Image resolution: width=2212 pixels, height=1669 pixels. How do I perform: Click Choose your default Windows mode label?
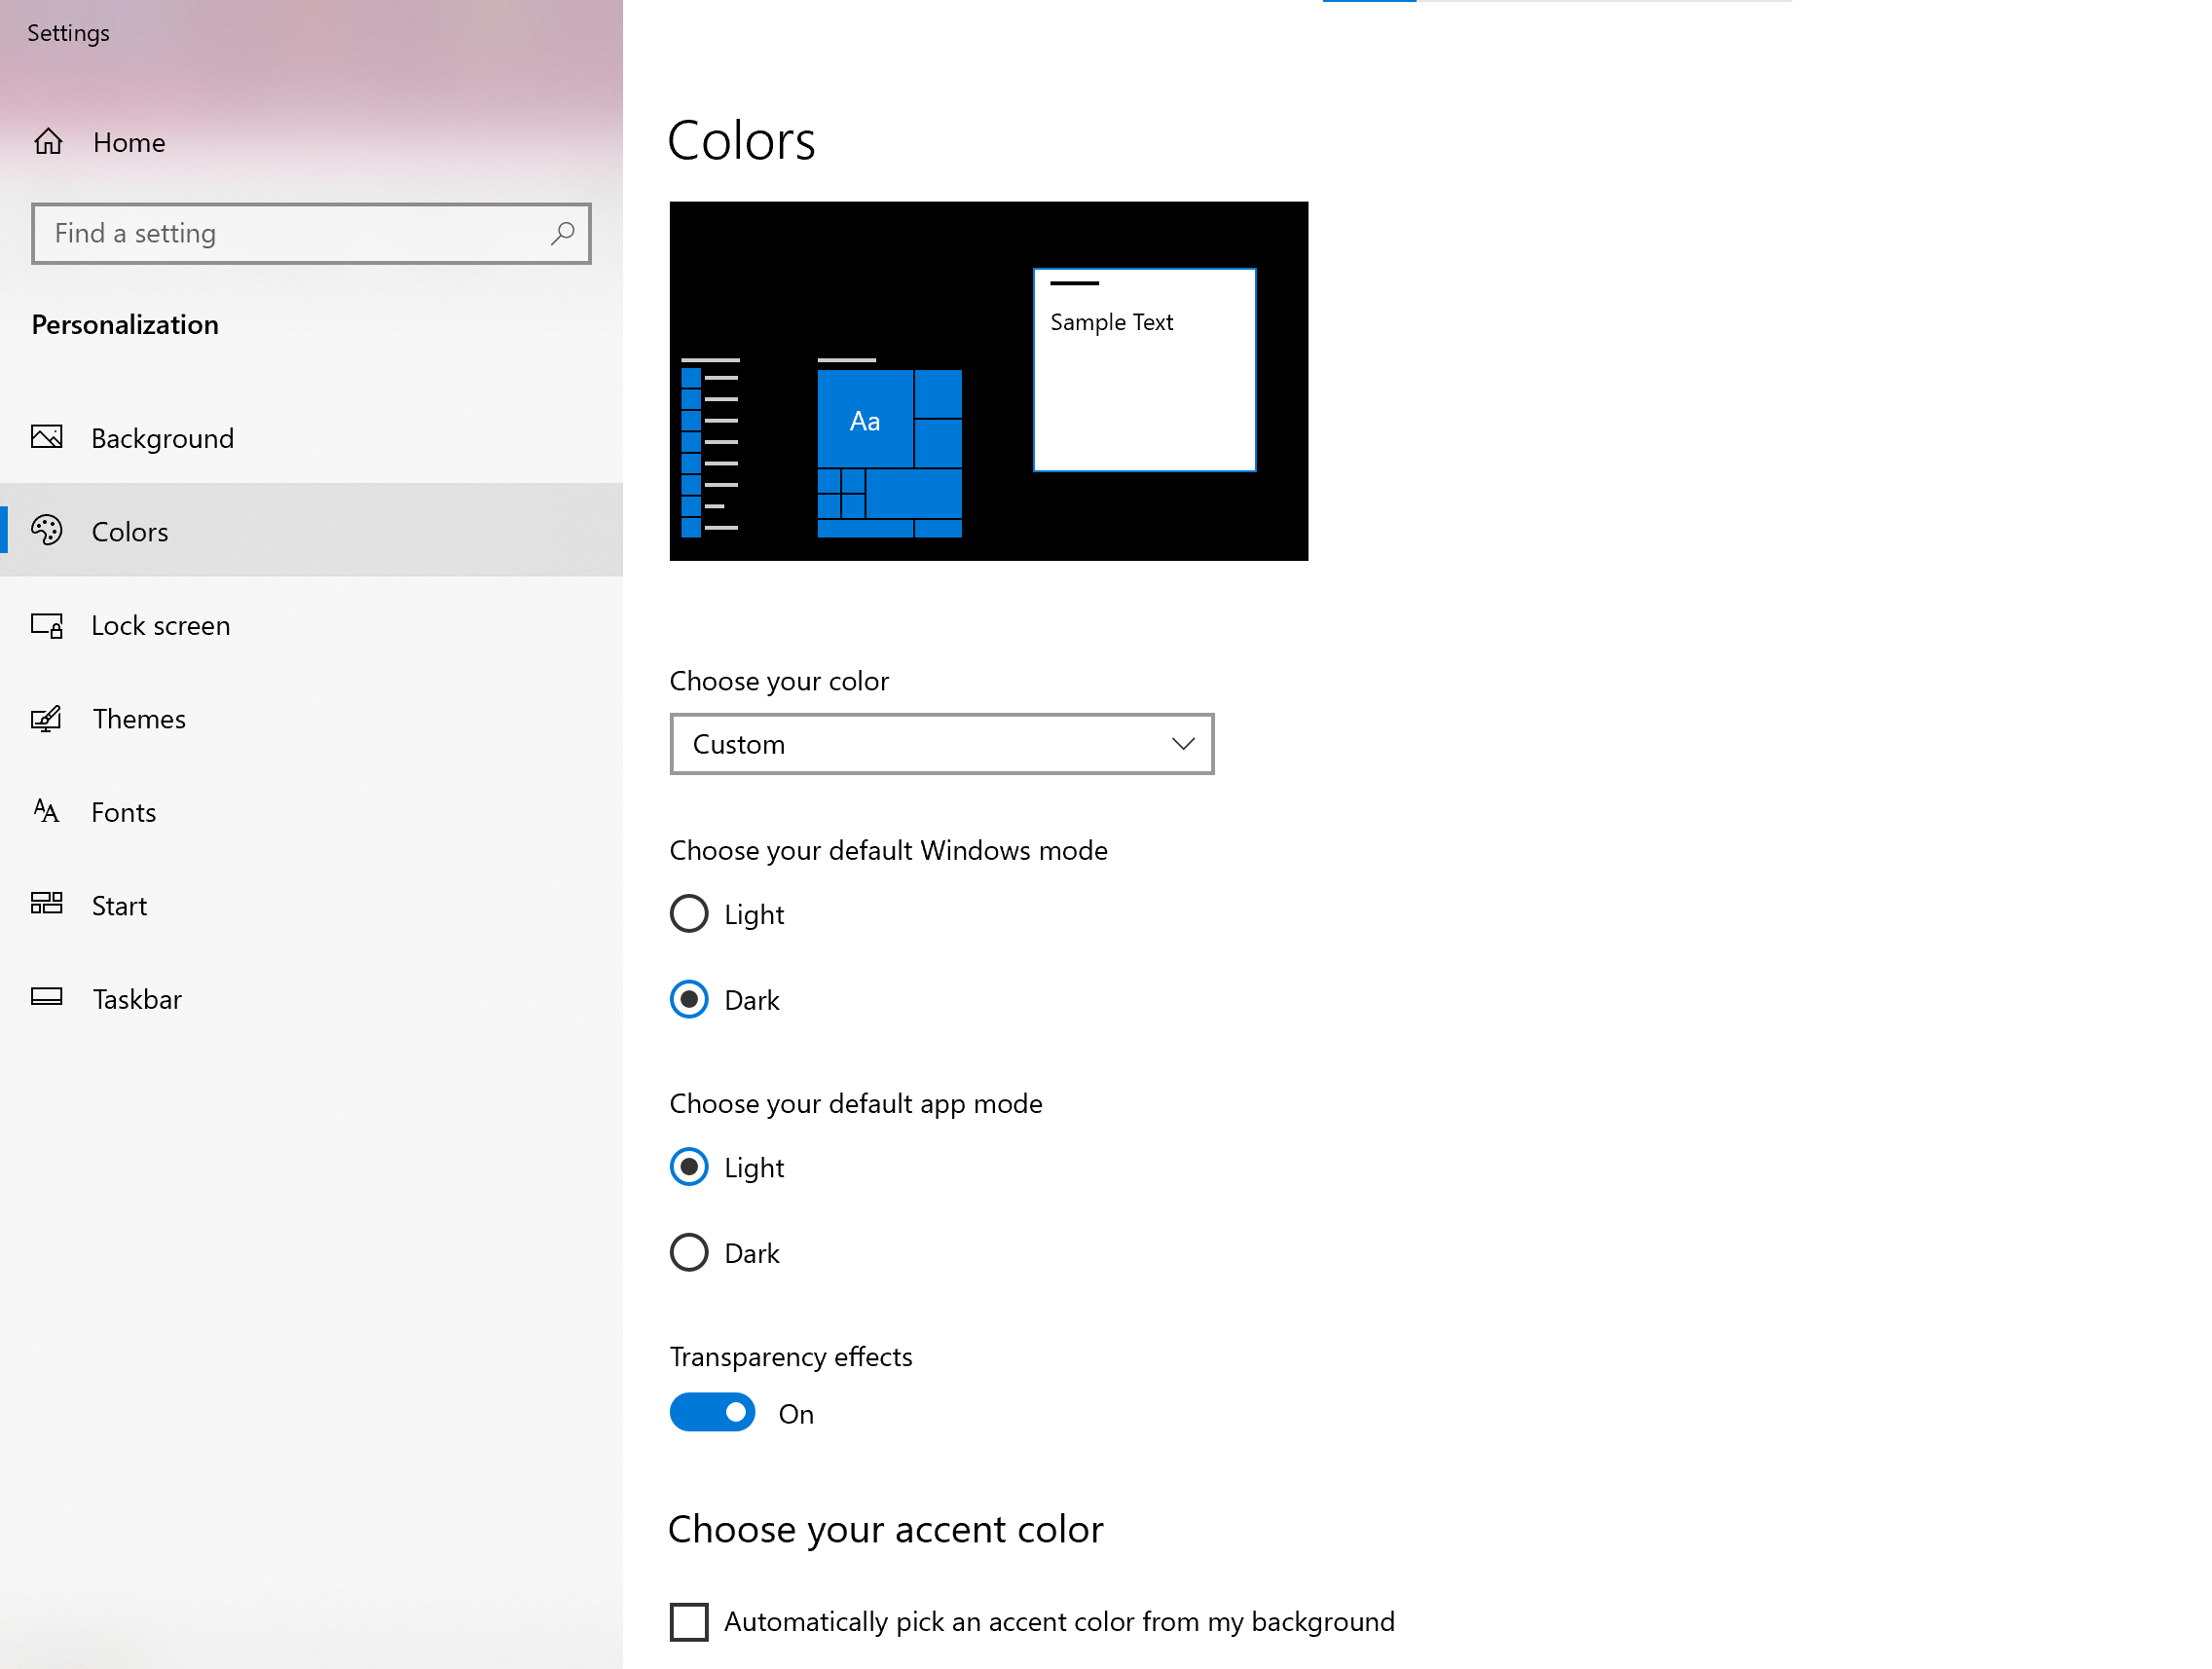[x=888, y=851]
